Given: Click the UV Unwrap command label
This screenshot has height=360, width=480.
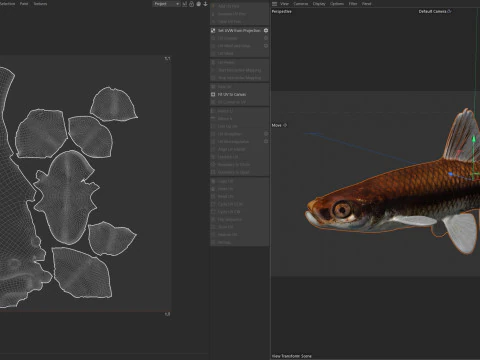Looking at the screenshot, I should tap(227, 38).
